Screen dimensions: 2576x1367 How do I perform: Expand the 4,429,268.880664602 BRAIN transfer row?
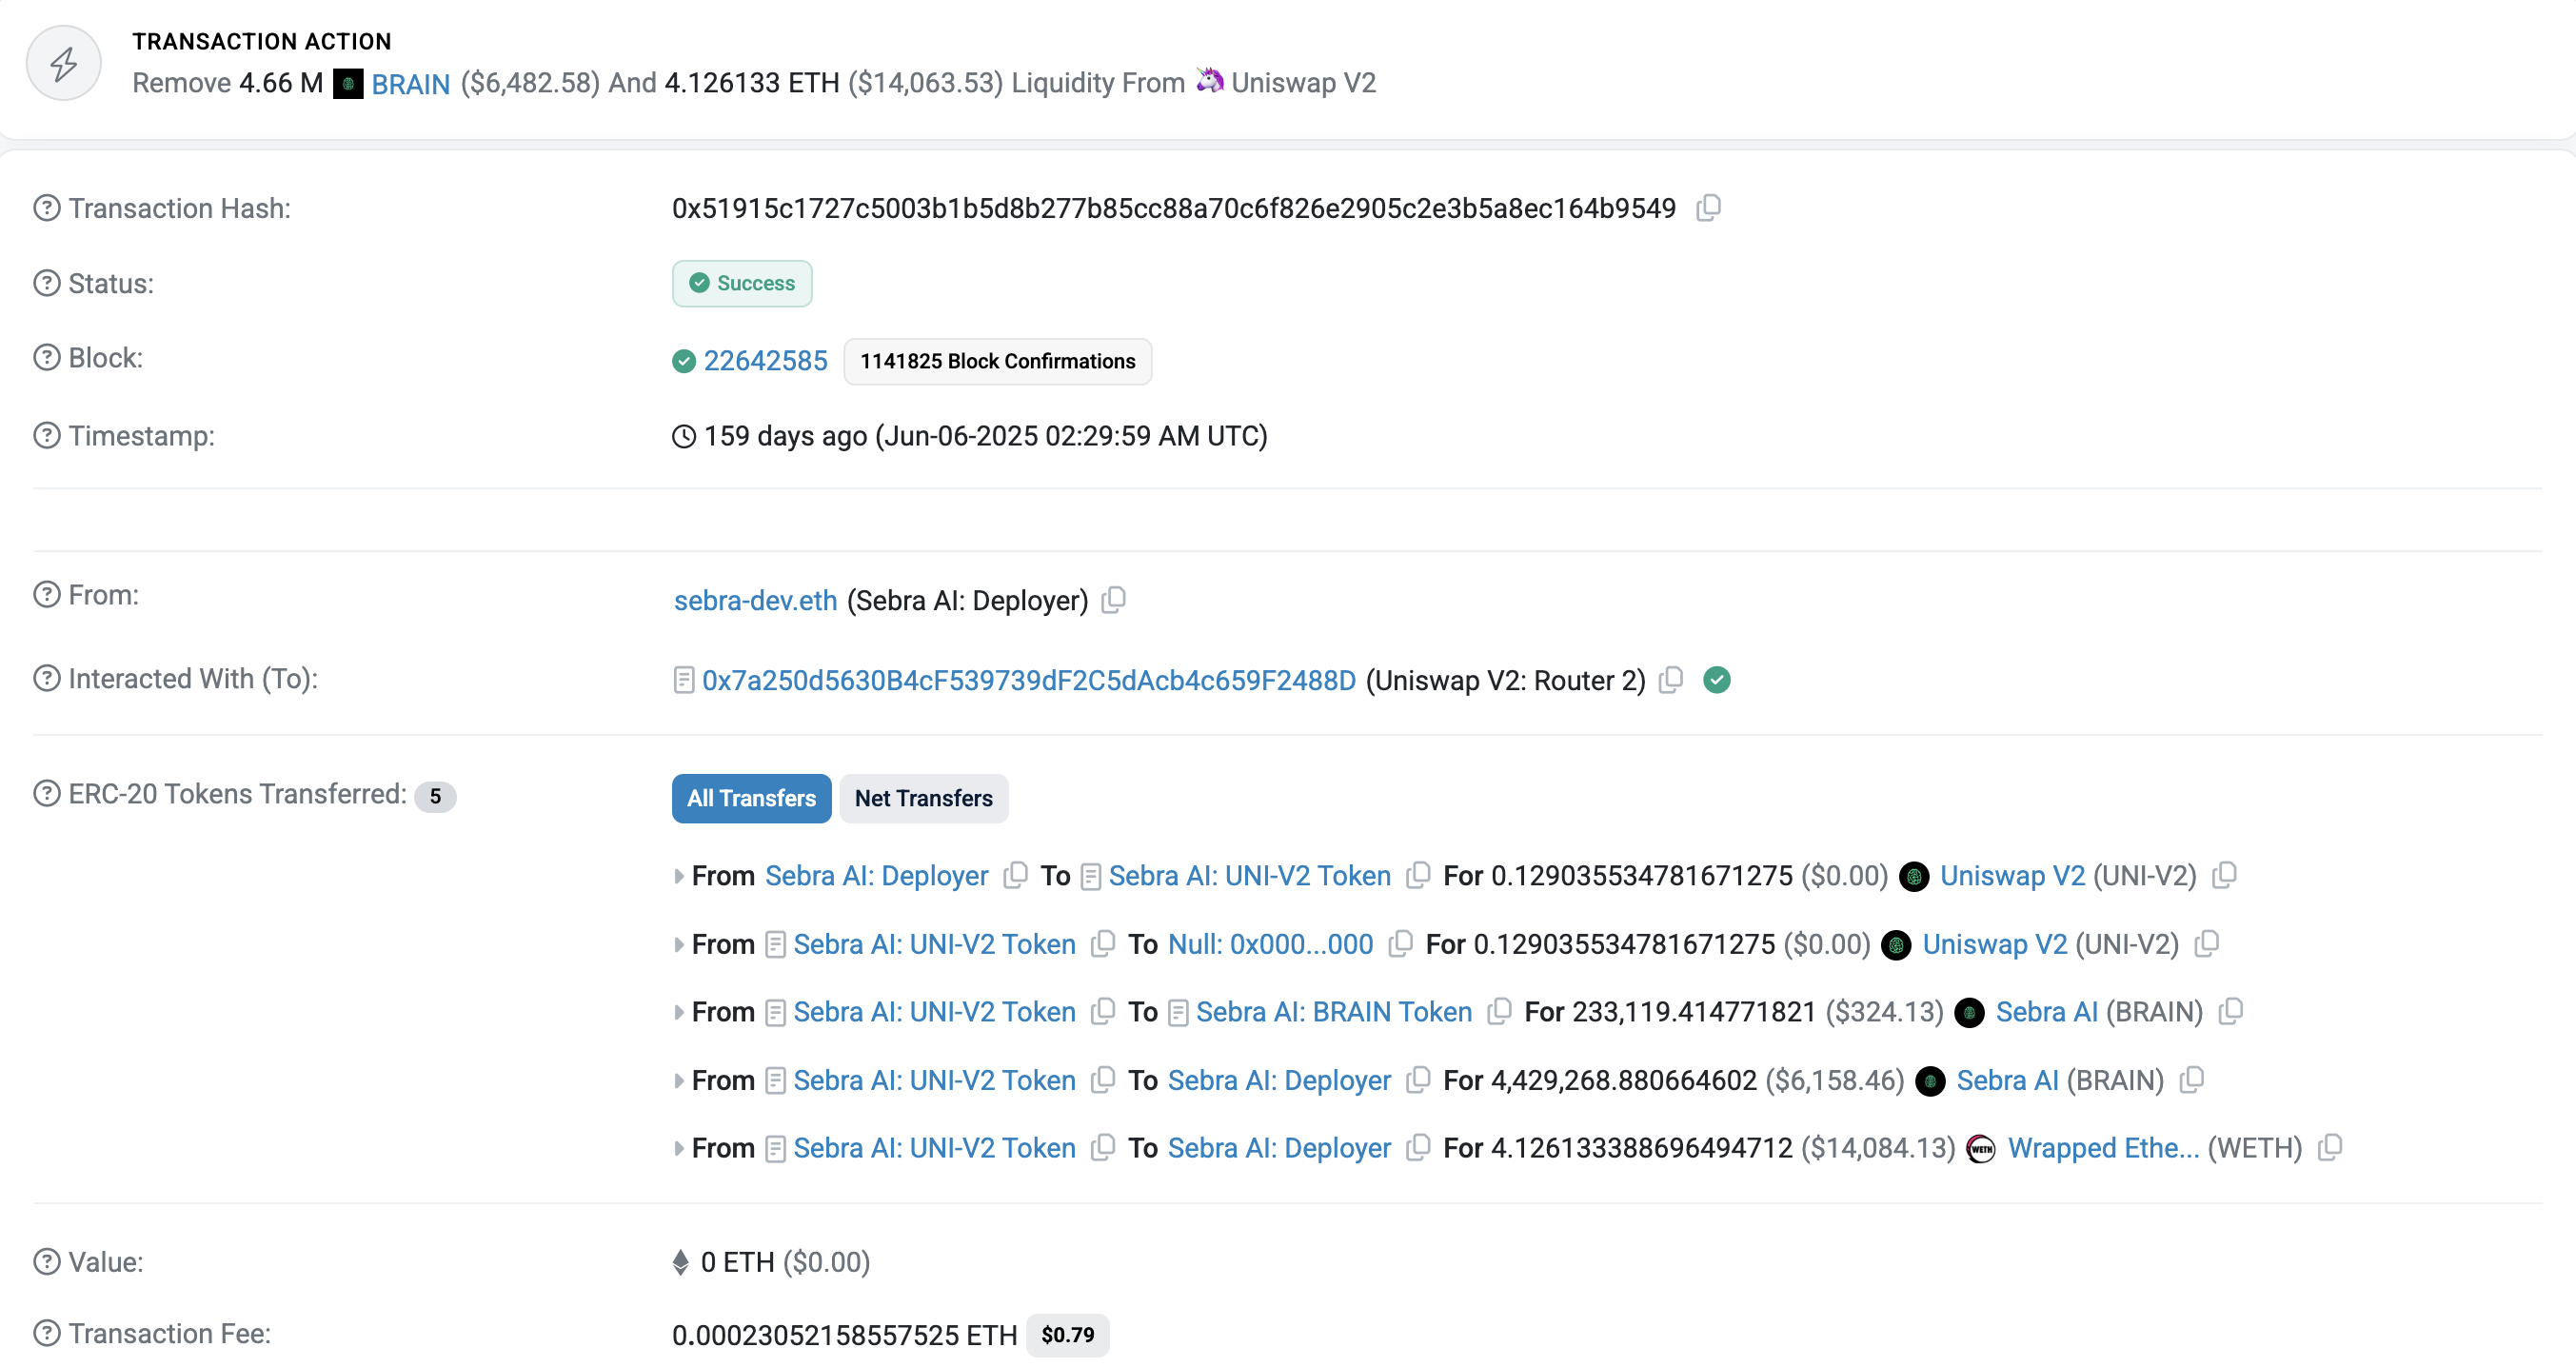pyautogui.click(x=679, y=1081)
